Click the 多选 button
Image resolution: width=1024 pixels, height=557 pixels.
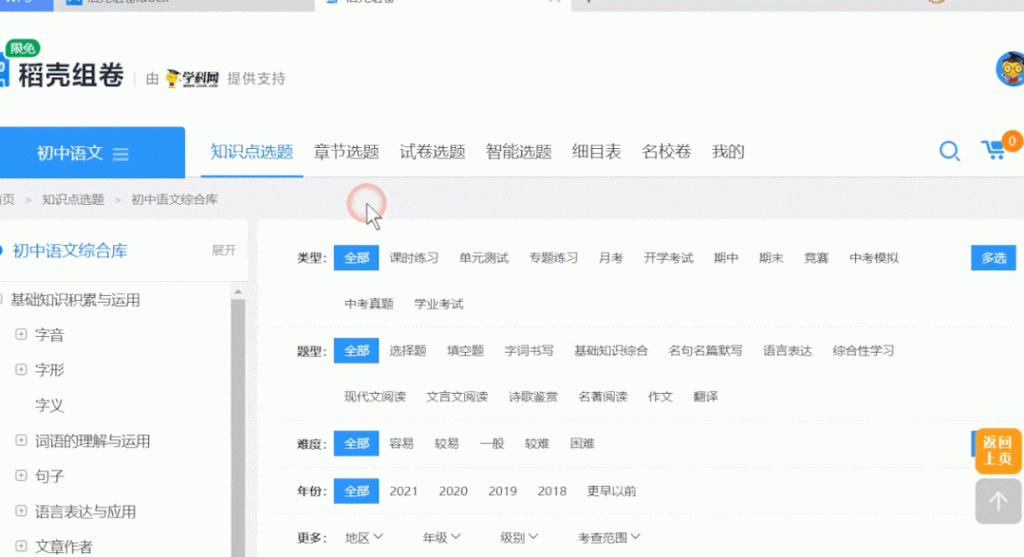993,258
